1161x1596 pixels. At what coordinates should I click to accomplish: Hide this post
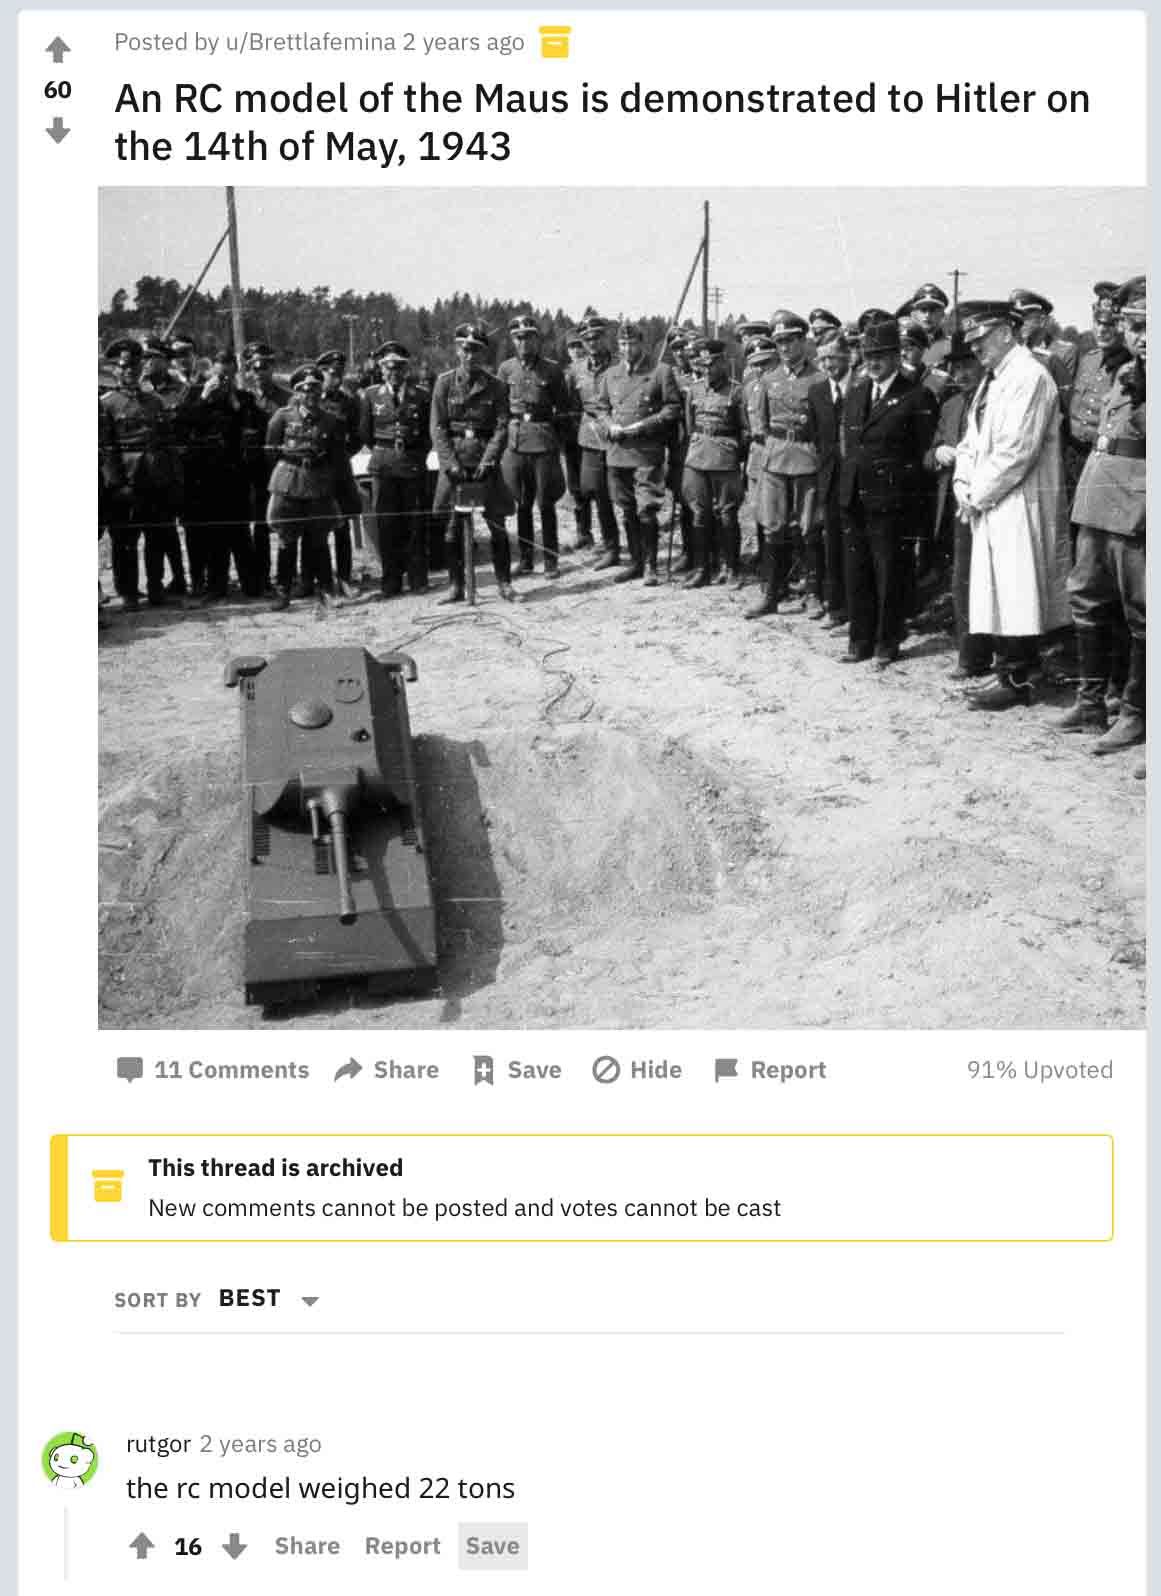tap(637, 1070)
